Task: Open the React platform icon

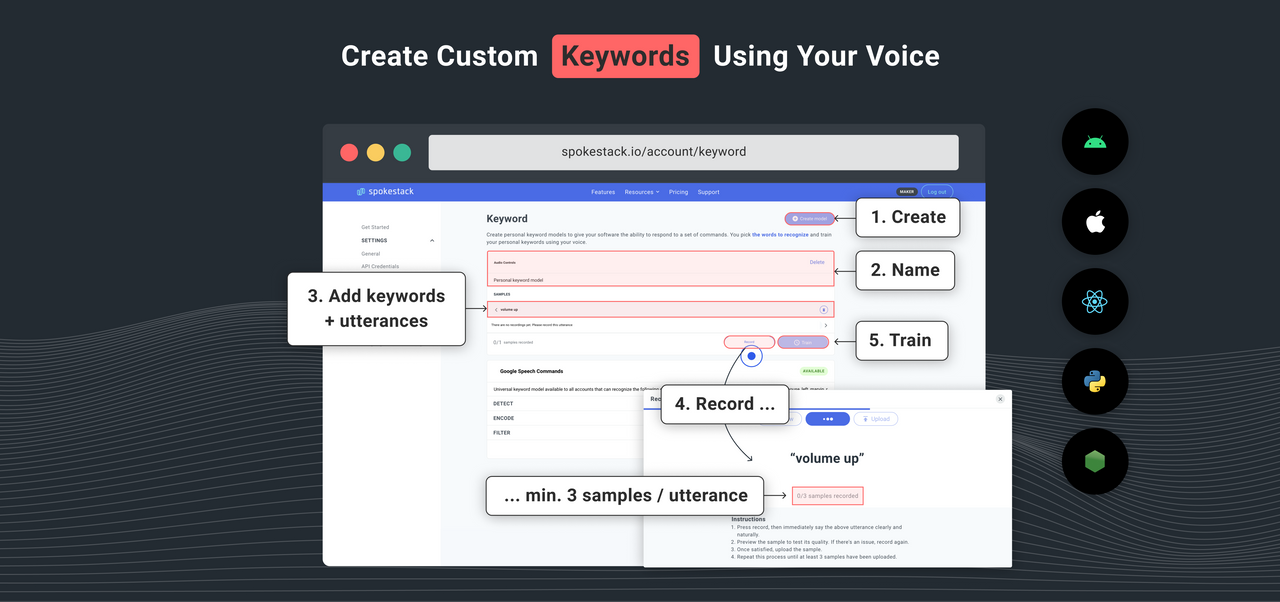Action: 1094,301
